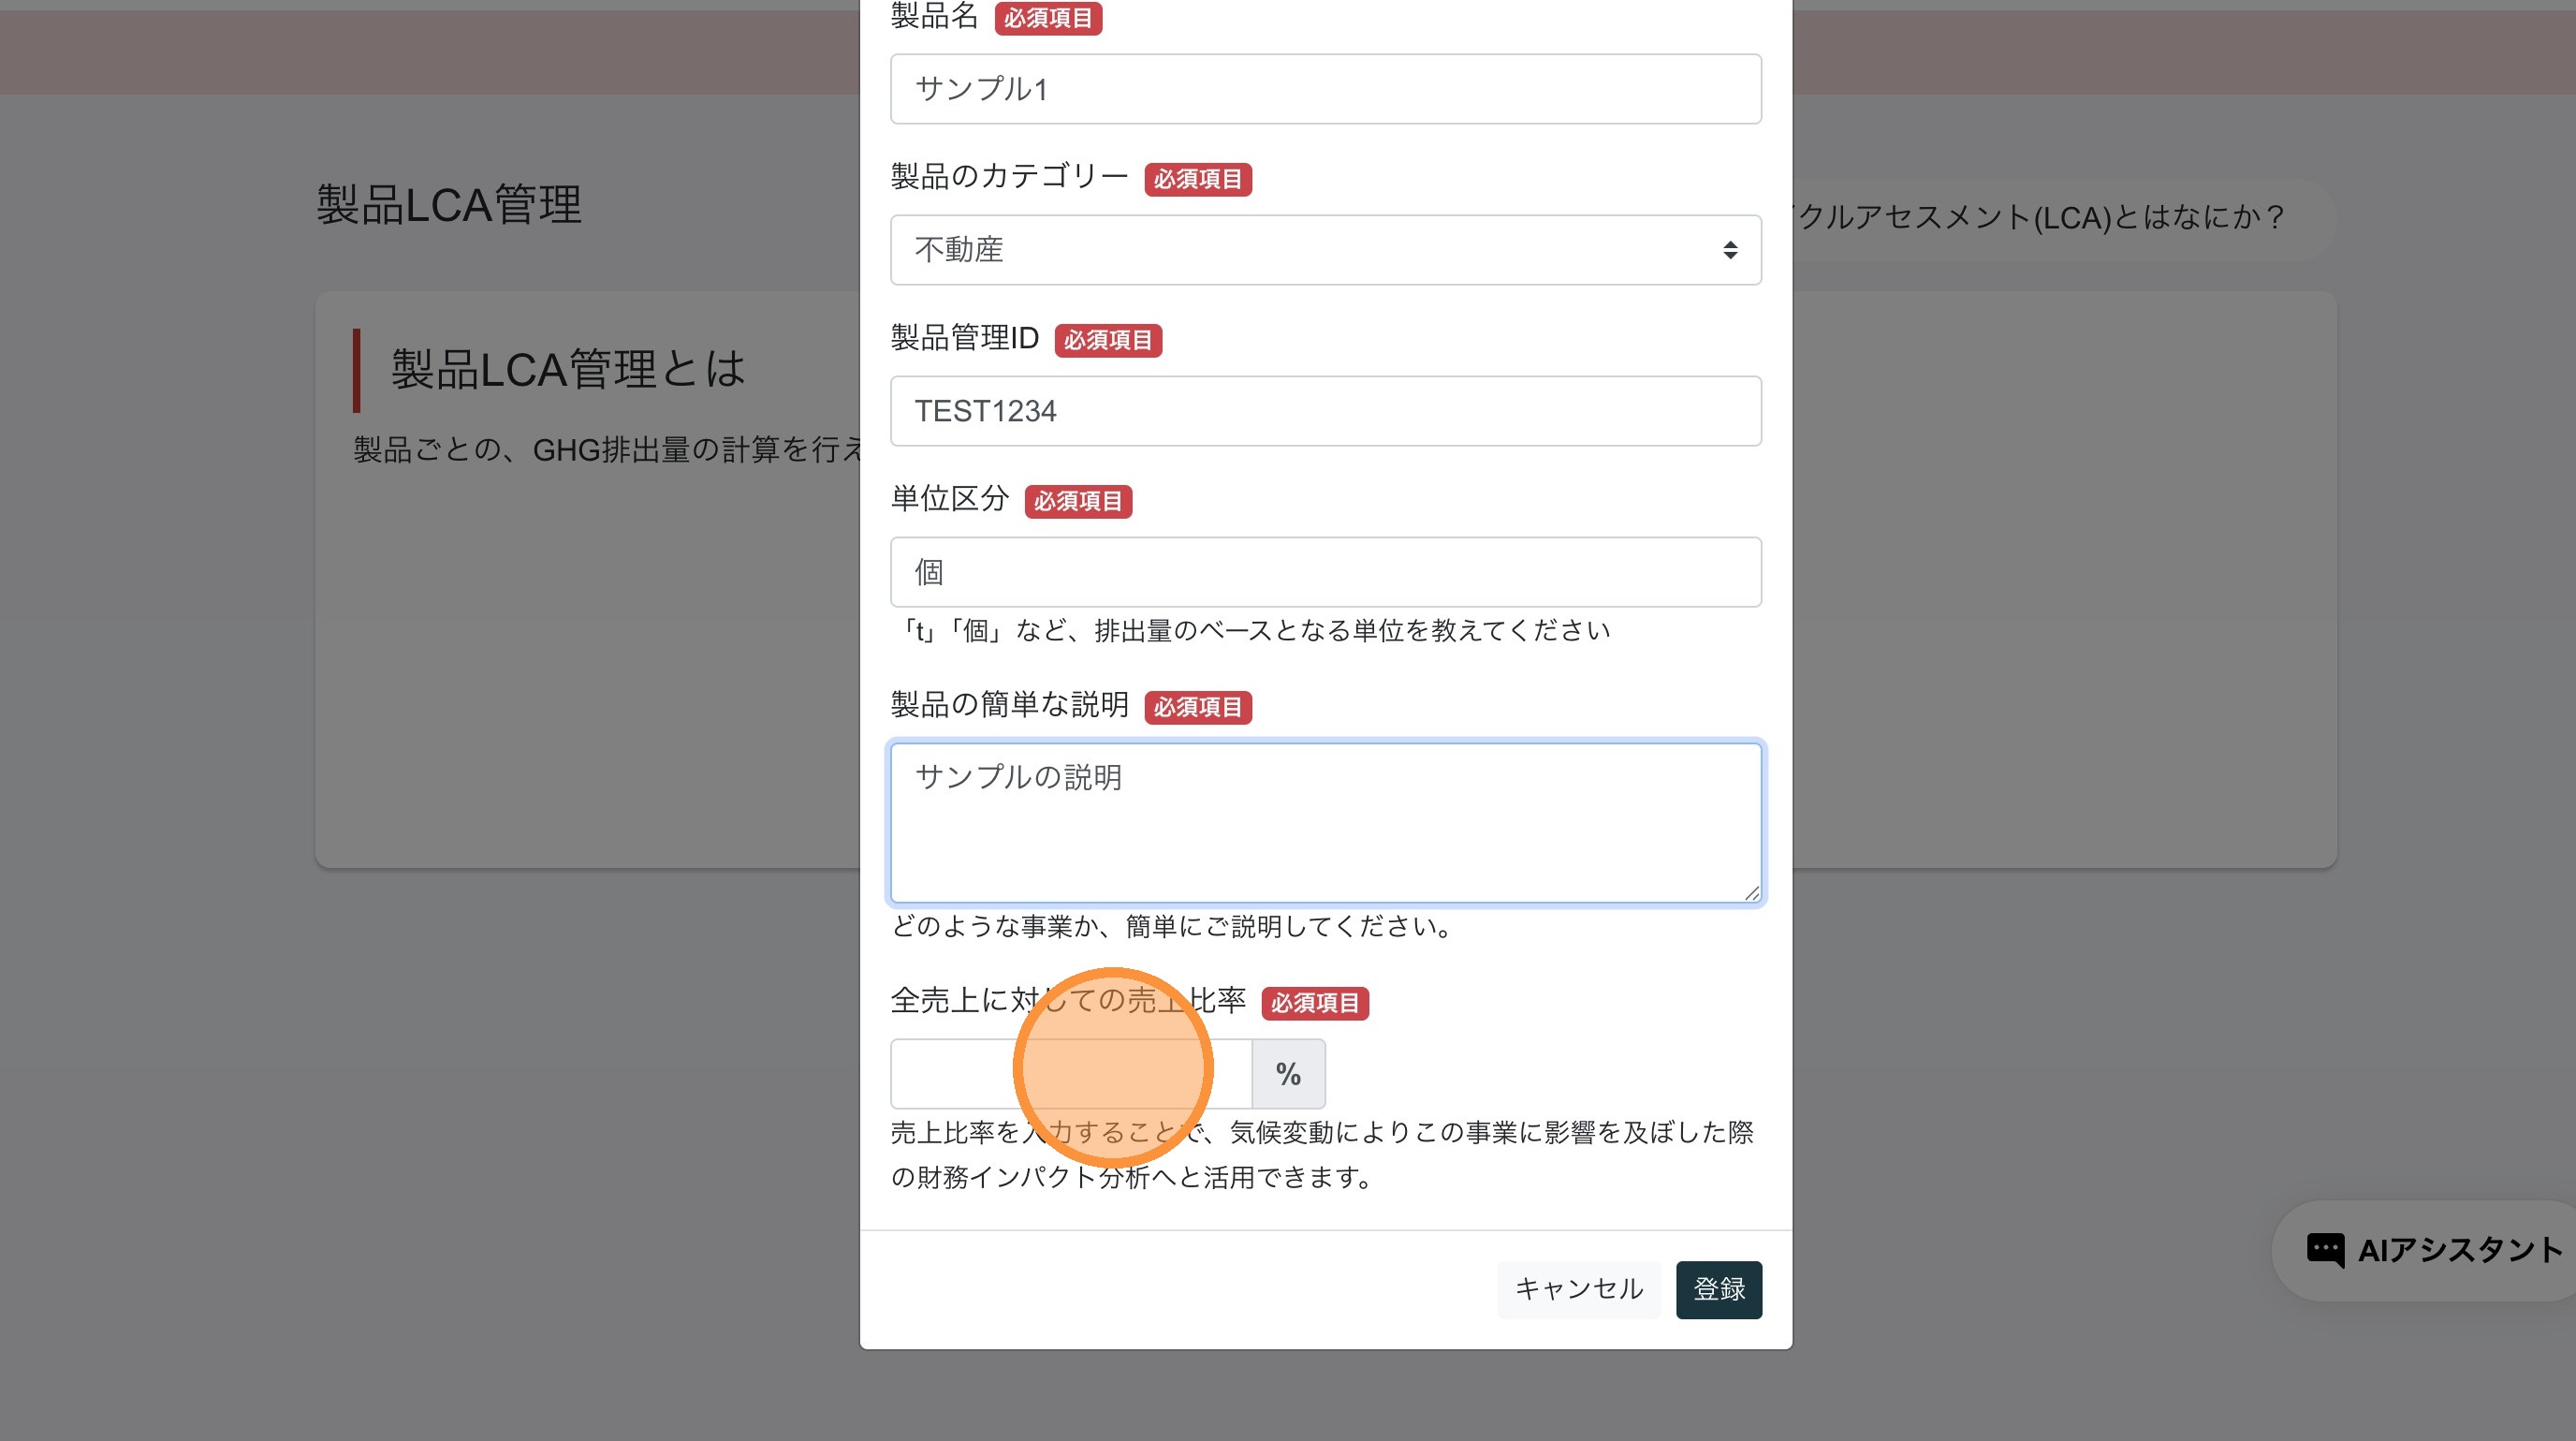The height and width of the screenshot is (1441, 2576).
Task: Click the category select up-down arrow icon
Action: [1729, 250]
